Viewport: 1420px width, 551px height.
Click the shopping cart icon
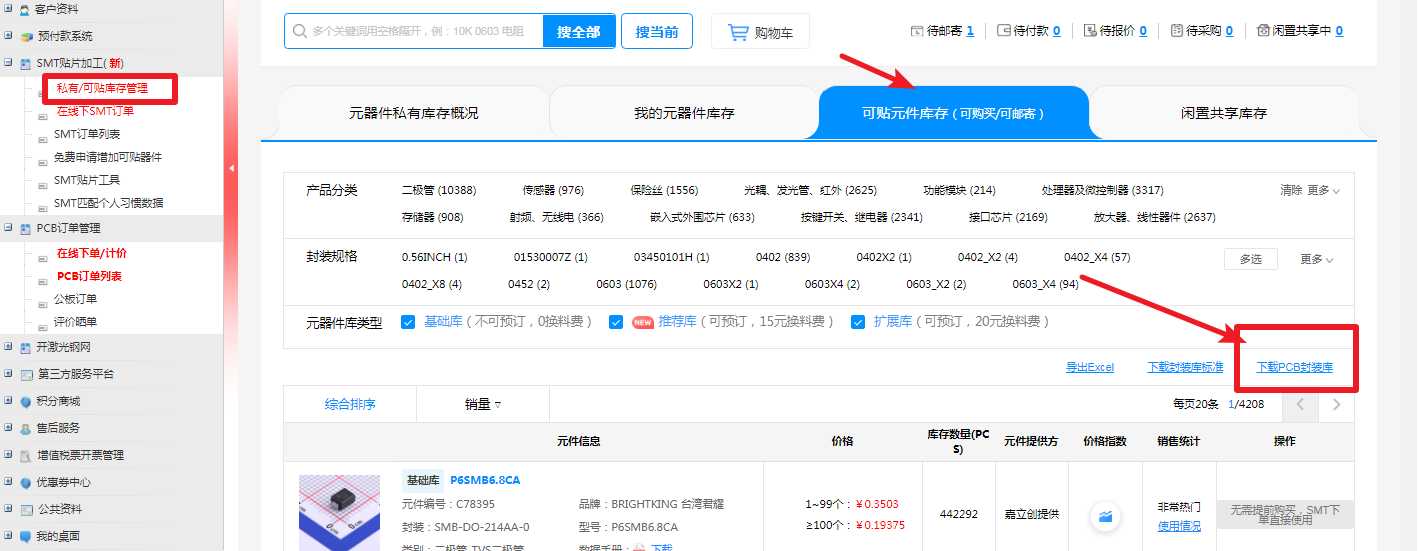tap(739, 32)
